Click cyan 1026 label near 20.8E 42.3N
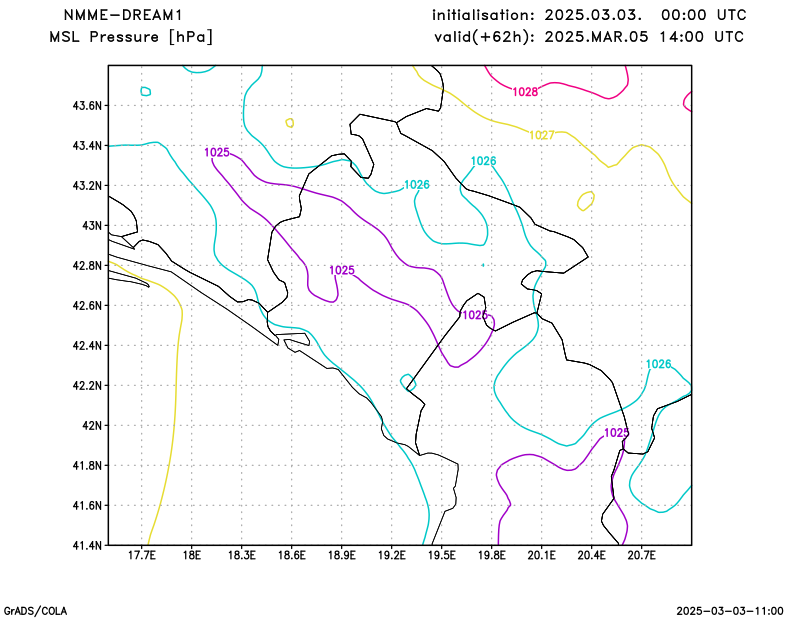The image size is (800, 618). coord(659,364)
